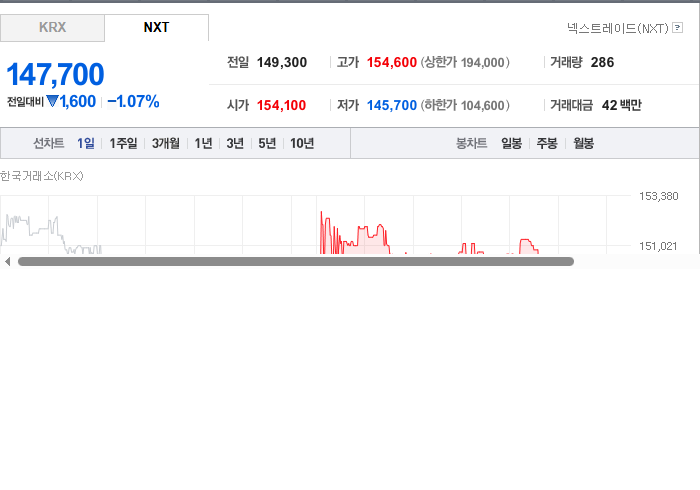Click the 151,021 chart axis label

click(658, 246)
